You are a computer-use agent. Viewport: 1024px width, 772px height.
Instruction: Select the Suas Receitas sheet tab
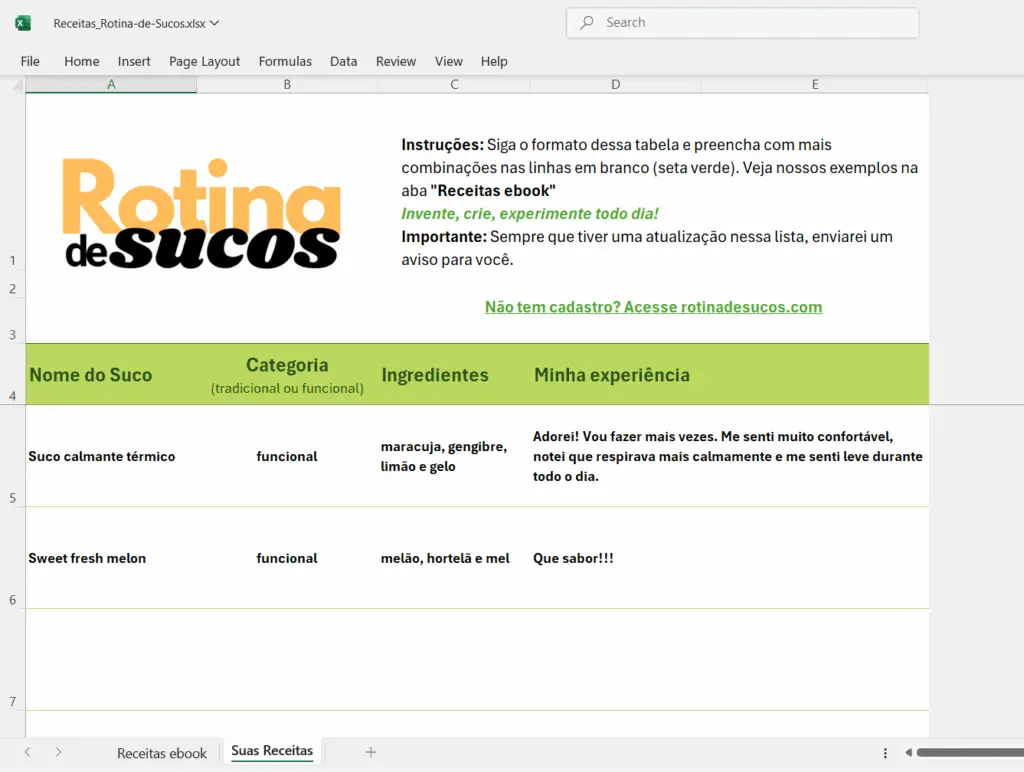(272, 751)
